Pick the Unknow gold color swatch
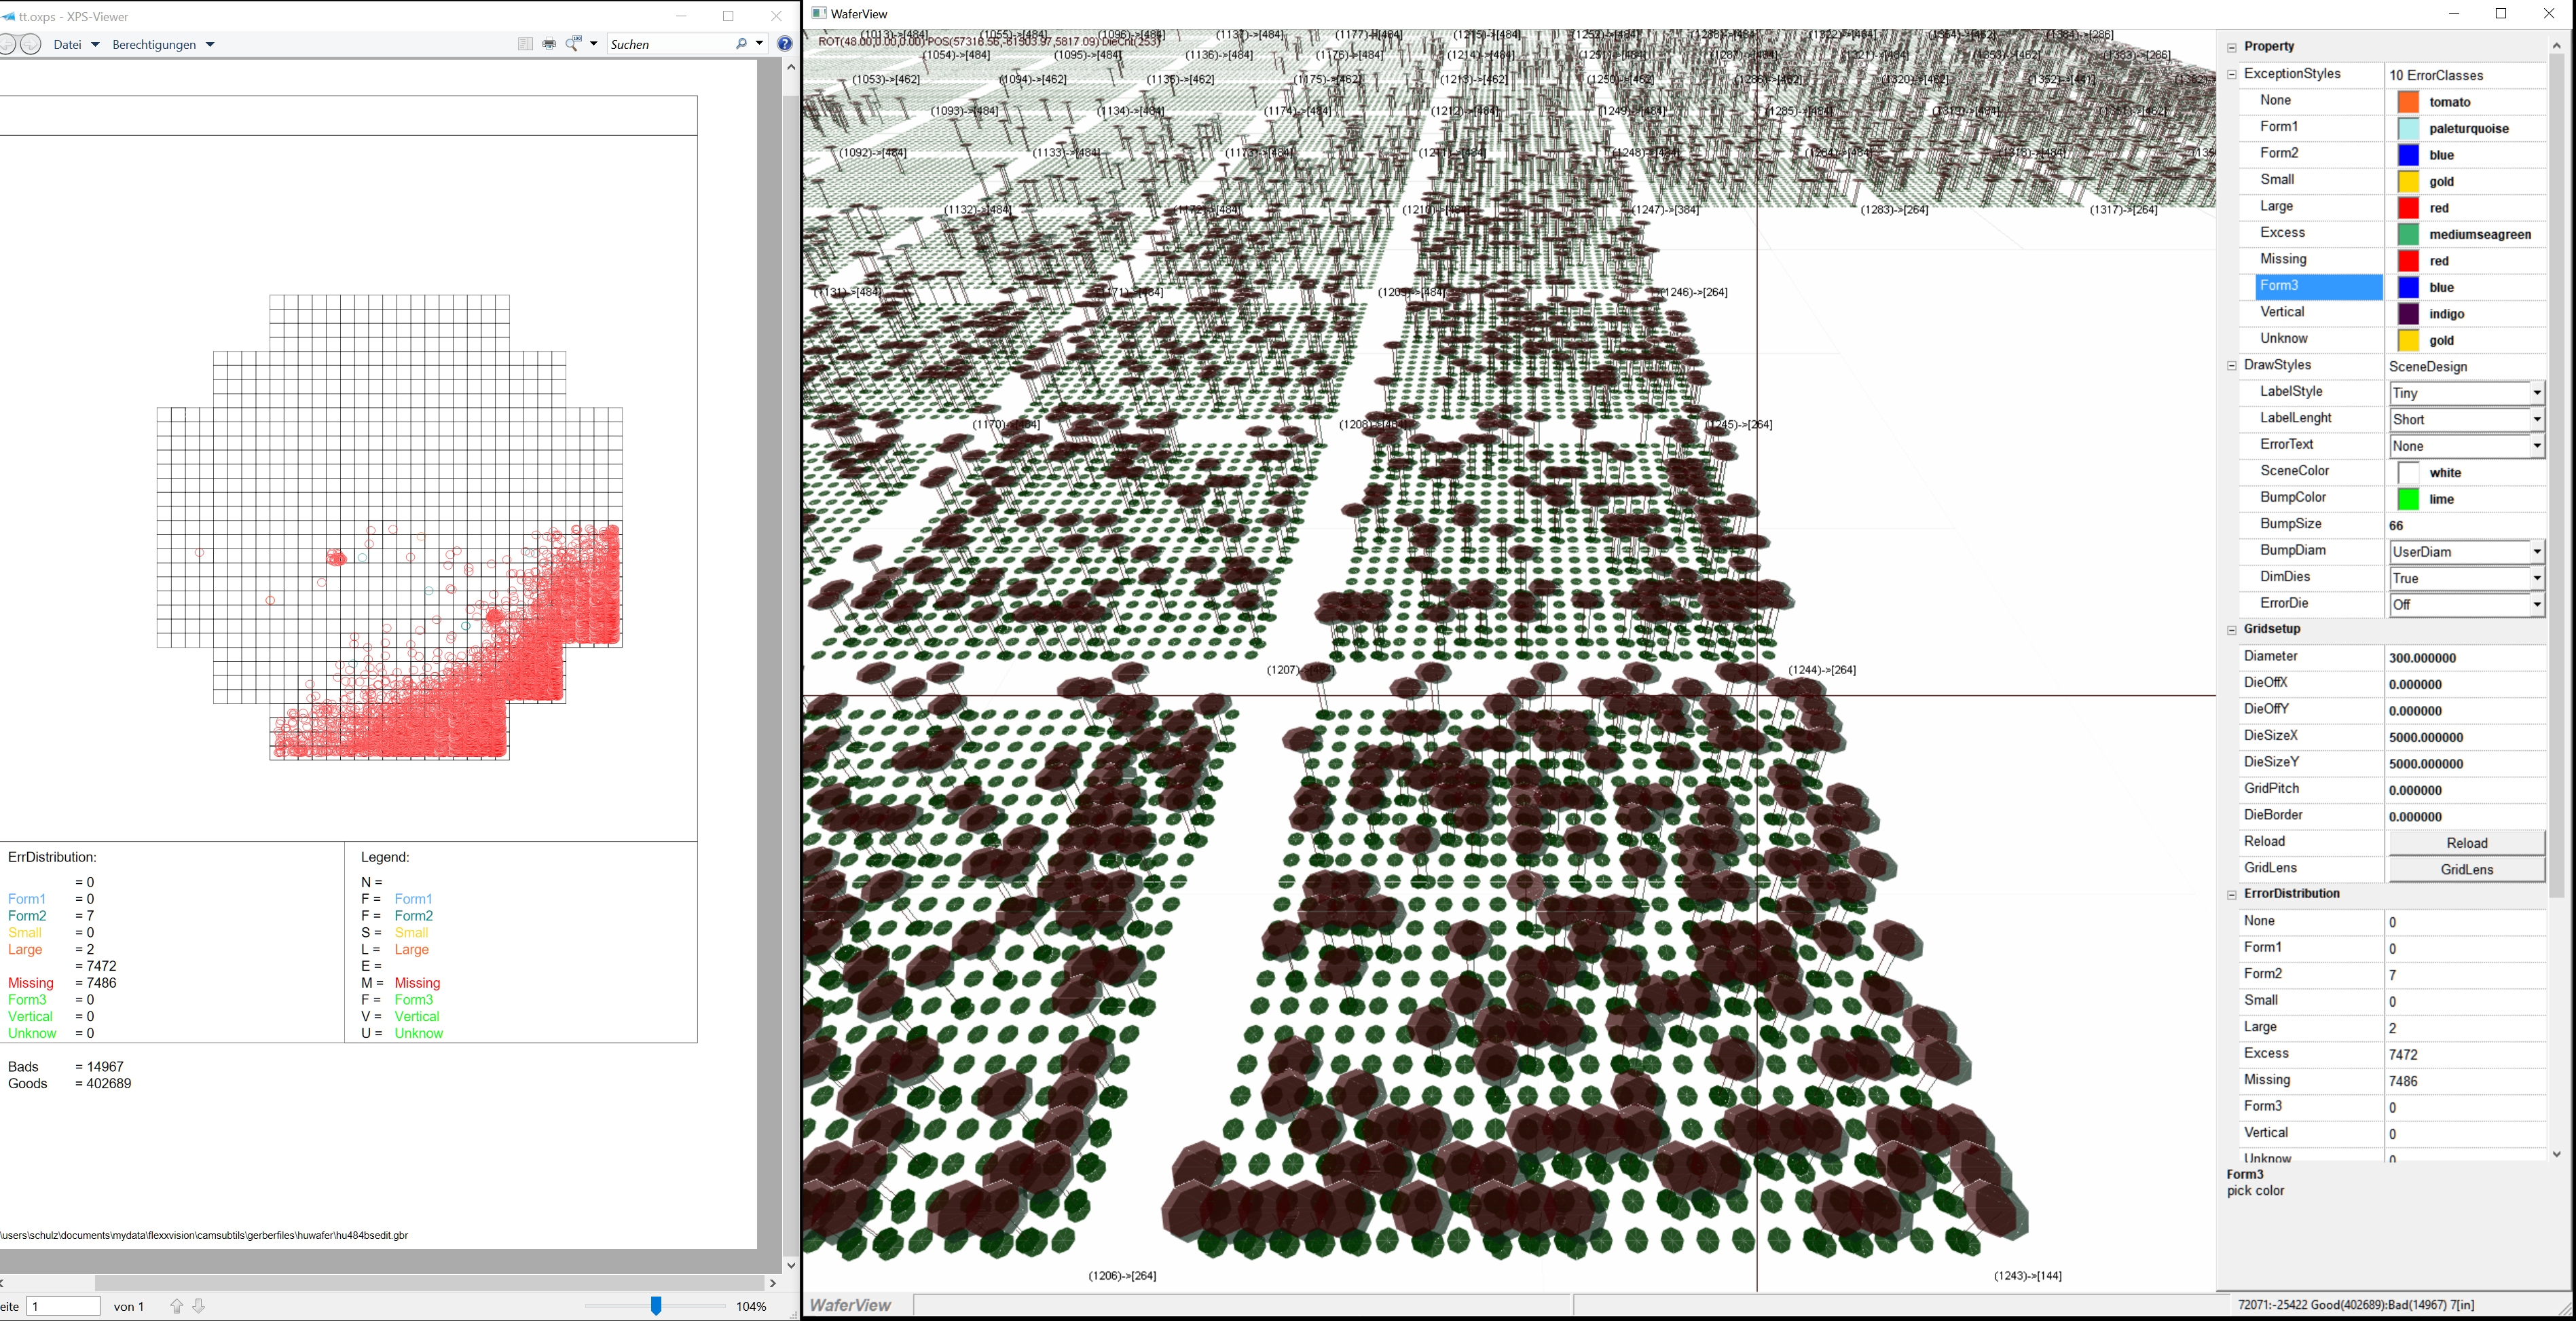 2409,340
